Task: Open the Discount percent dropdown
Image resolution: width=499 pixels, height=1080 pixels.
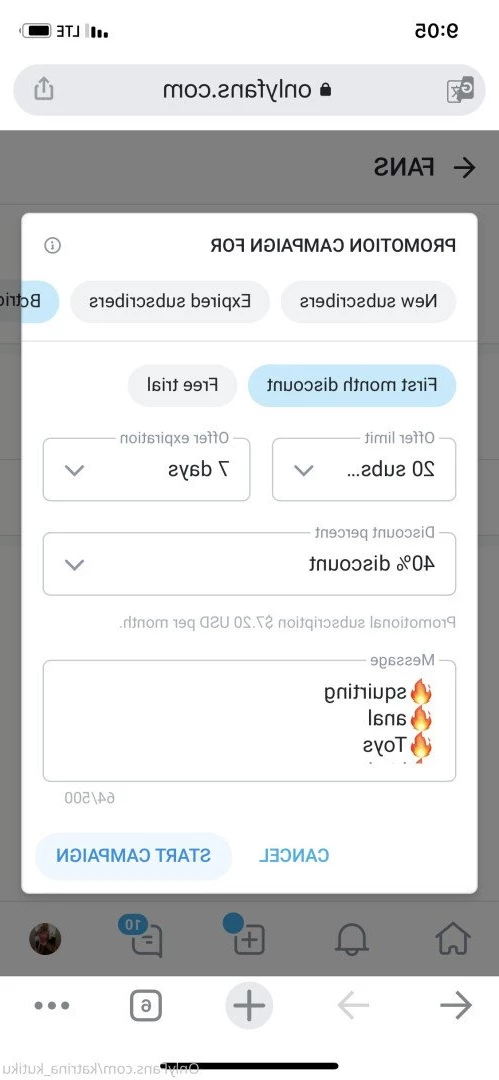Action: tap(249, 564)
